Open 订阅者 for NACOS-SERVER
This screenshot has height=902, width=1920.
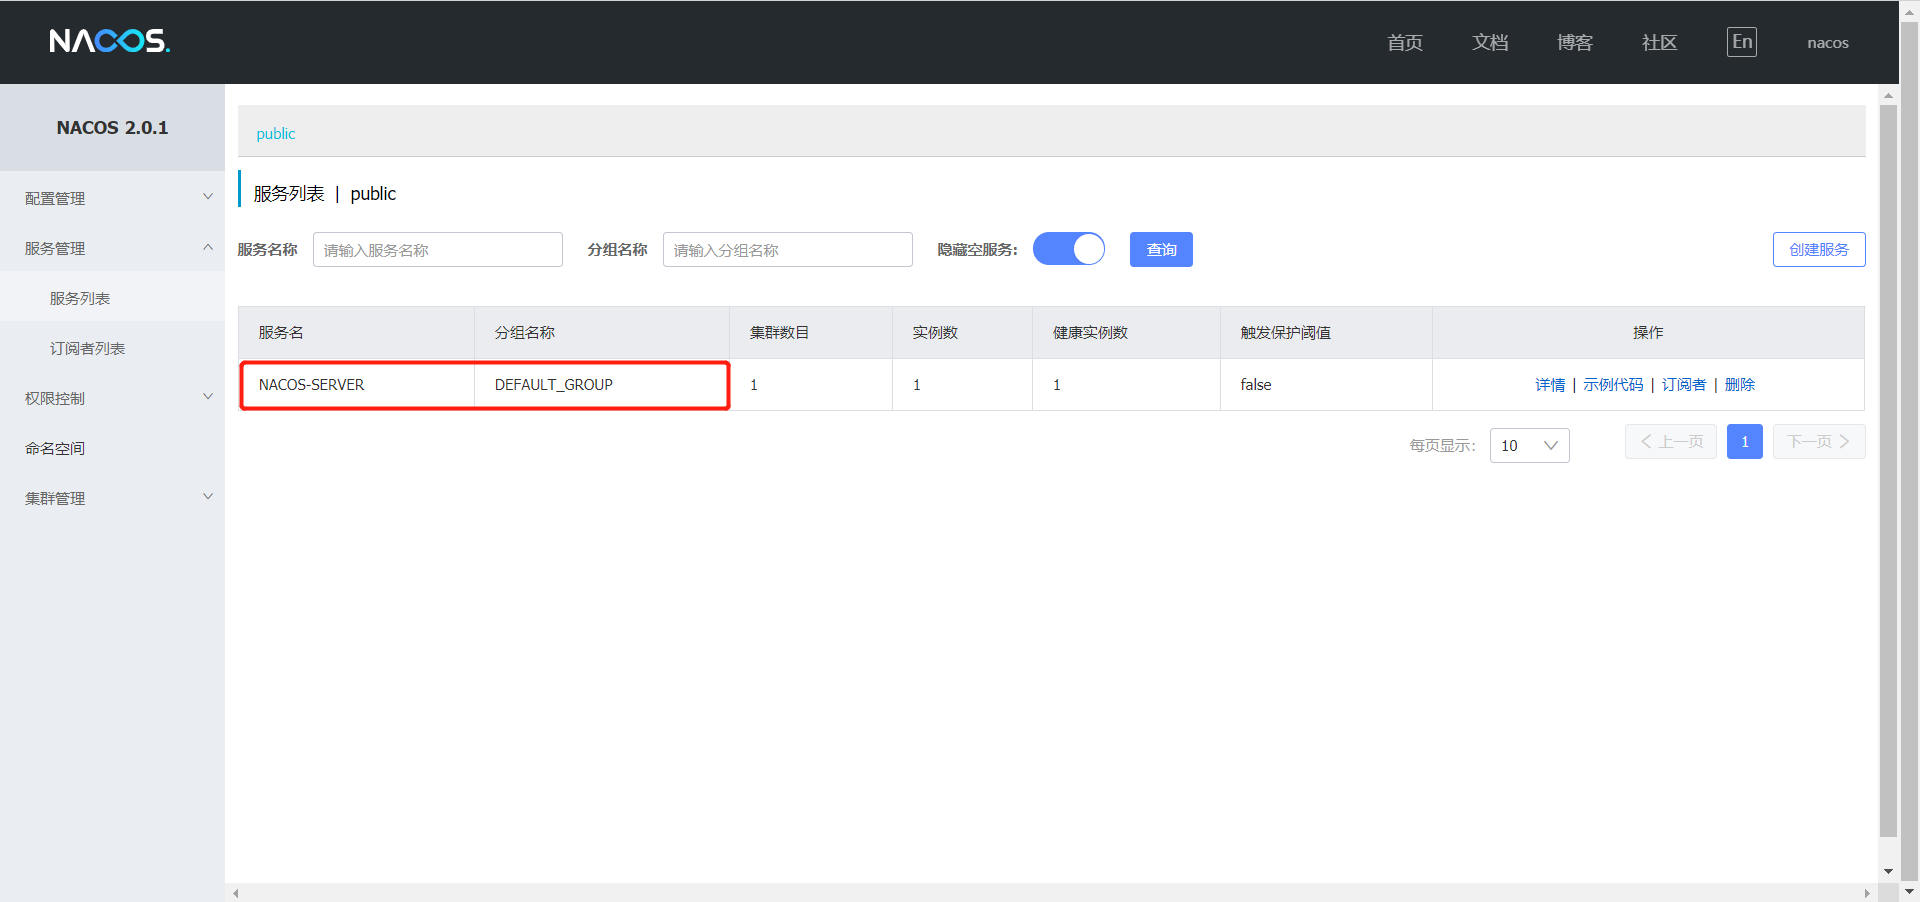(1684, 385)
